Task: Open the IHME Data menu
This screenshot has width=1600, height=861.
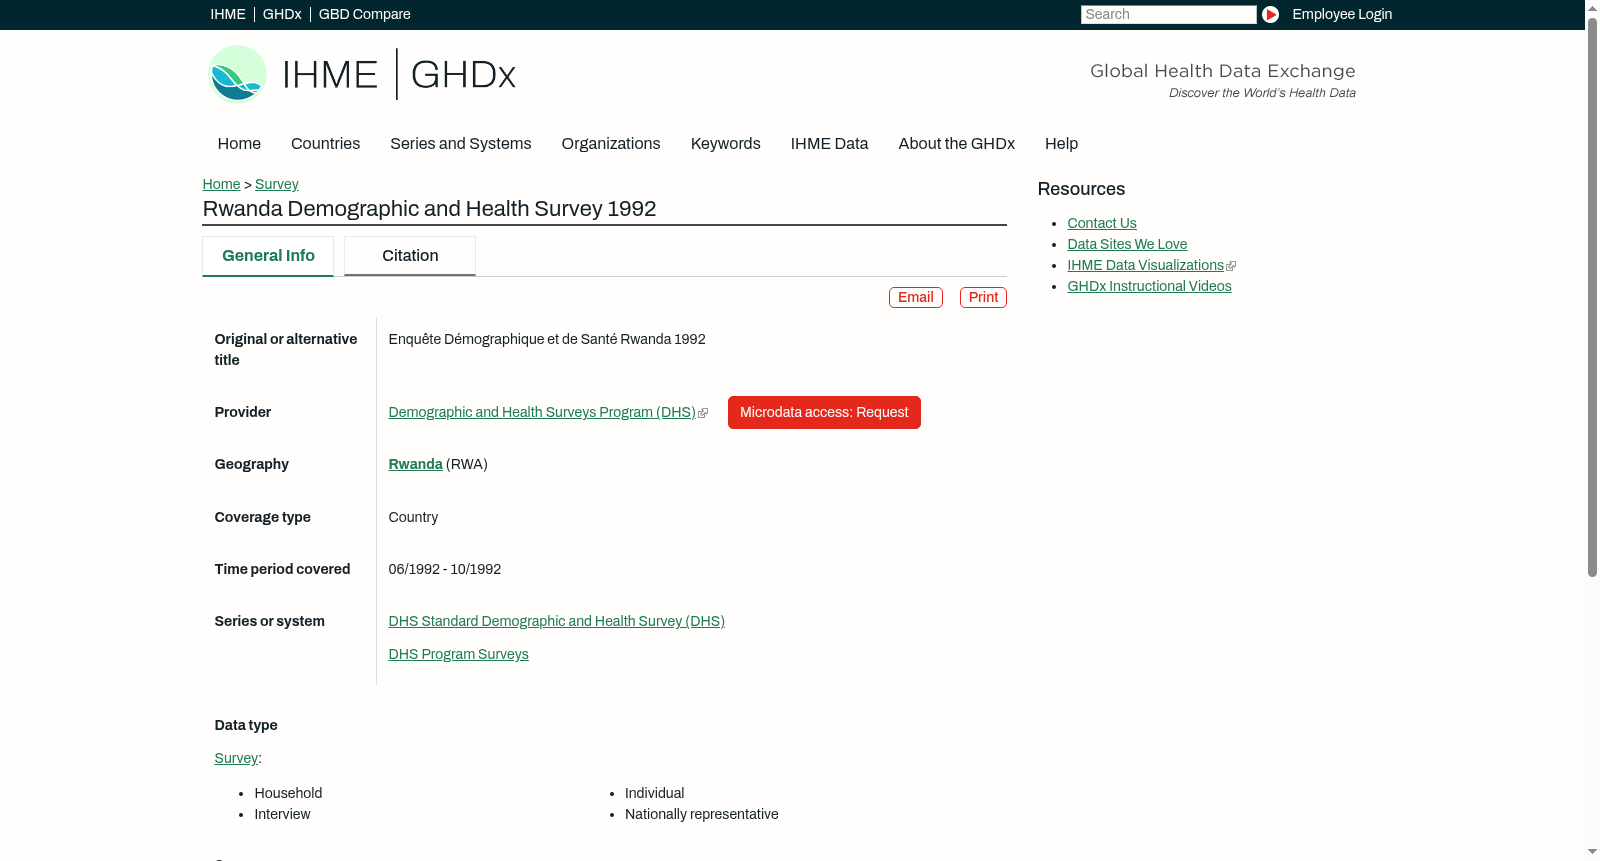Action: [x=829, y=143]
